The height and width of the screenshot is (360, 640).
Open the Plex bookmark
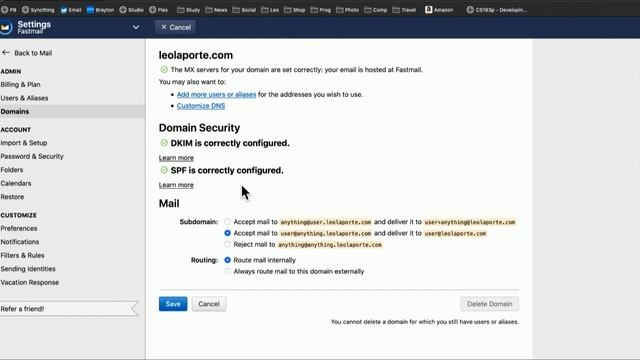click(158, 10)
